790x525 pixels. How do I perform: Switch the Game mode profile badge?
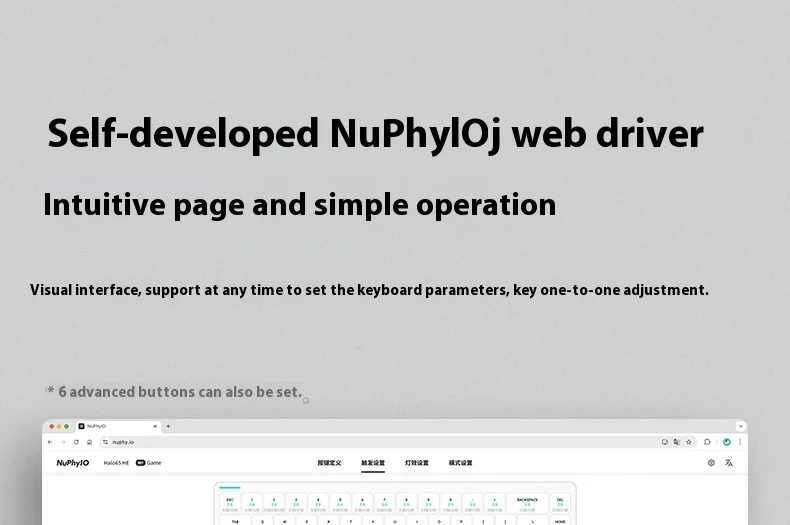pyautogui.click(x=149, y=463)
